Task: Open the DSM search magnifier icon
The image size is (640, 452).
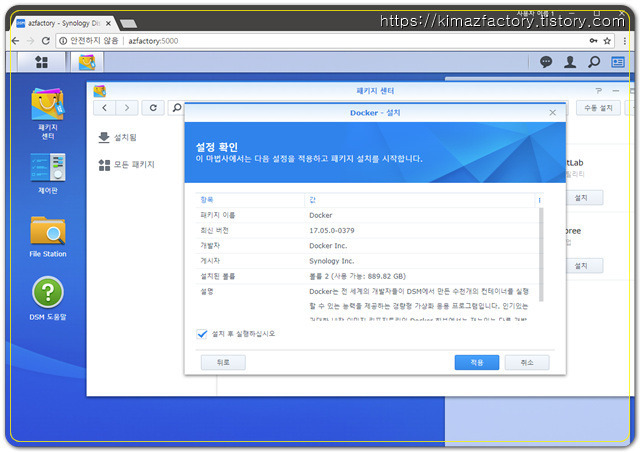Action: 594,62
